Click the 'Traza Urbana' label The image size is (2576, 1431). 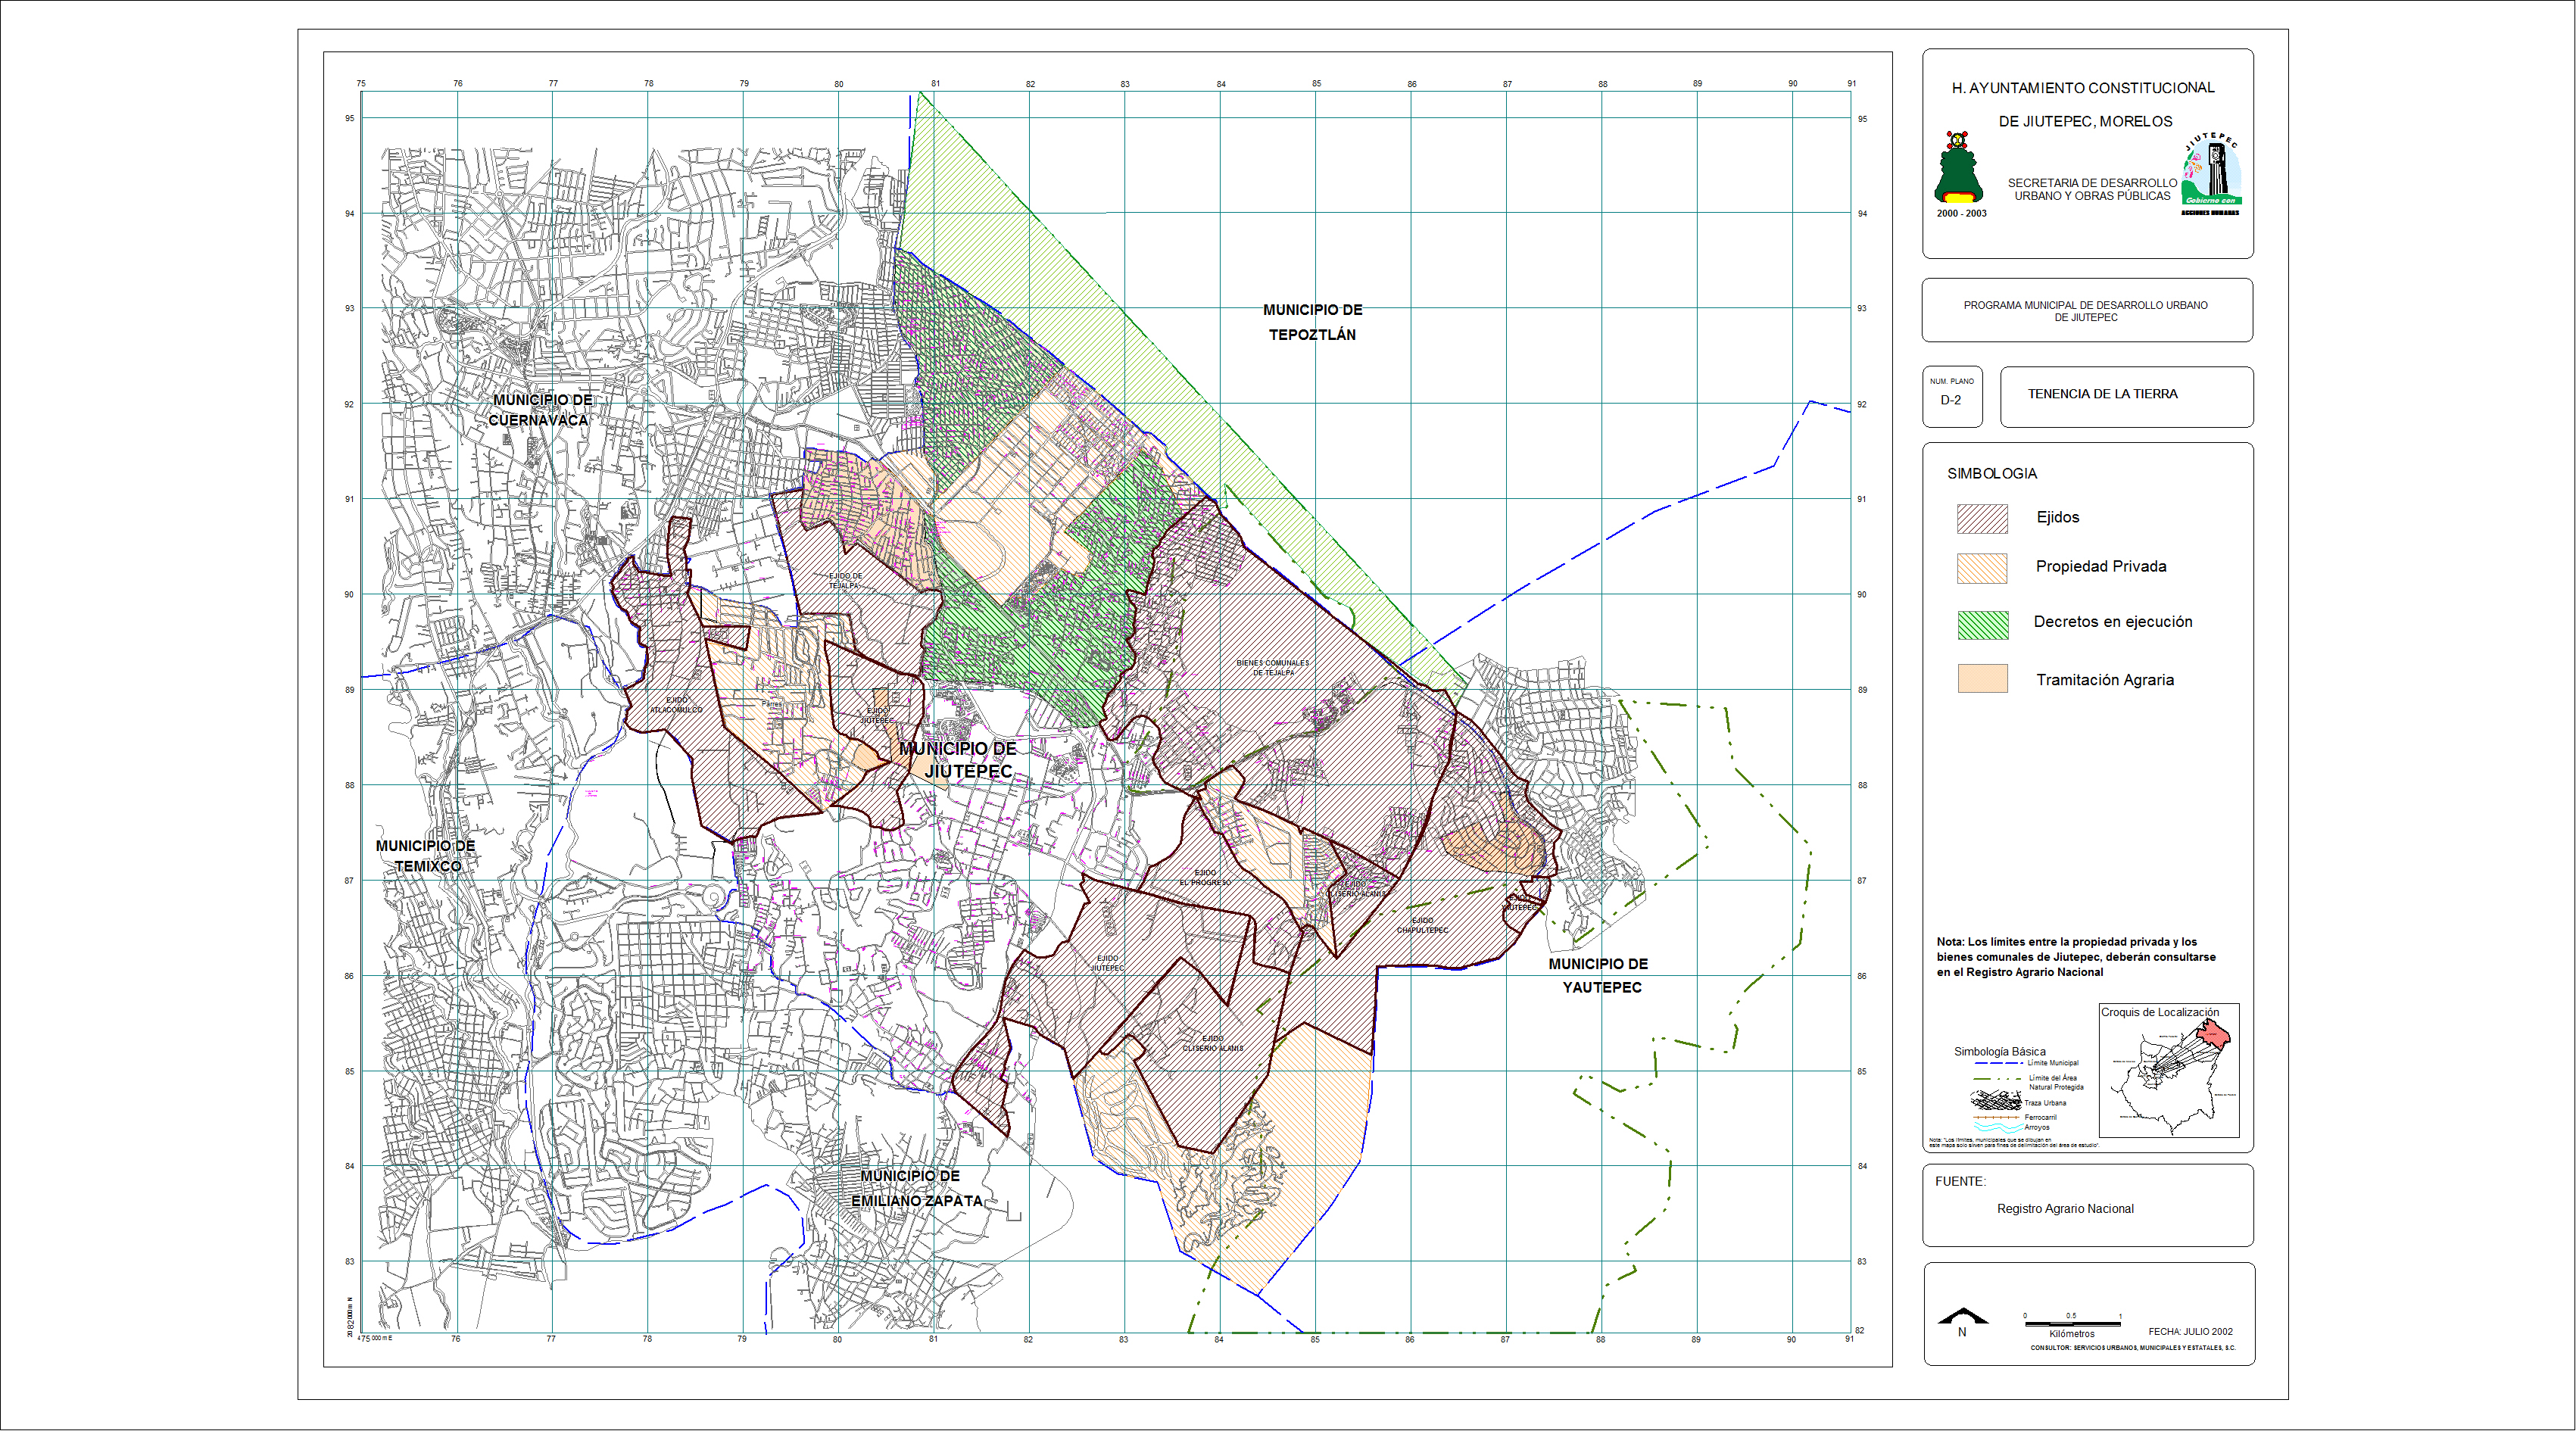[x=2047, y=1103]
